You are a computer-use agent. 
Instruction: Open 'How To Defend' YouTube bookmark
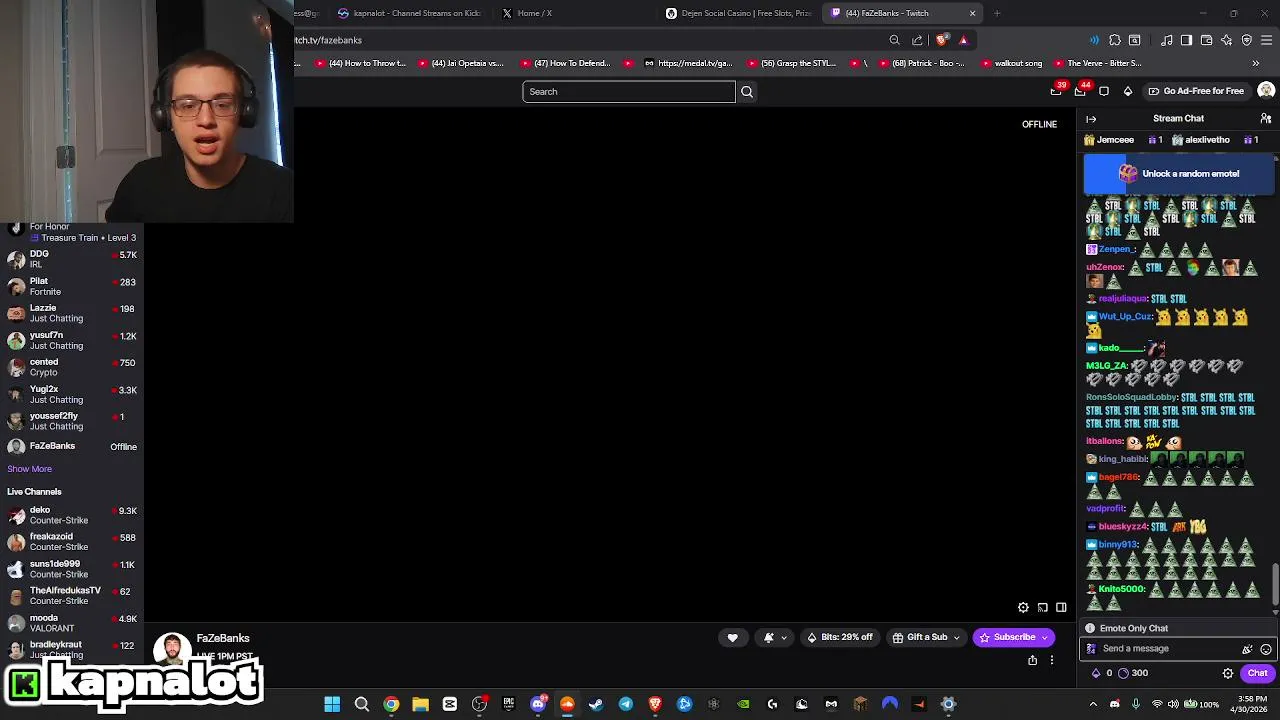(x=565, y=63)
